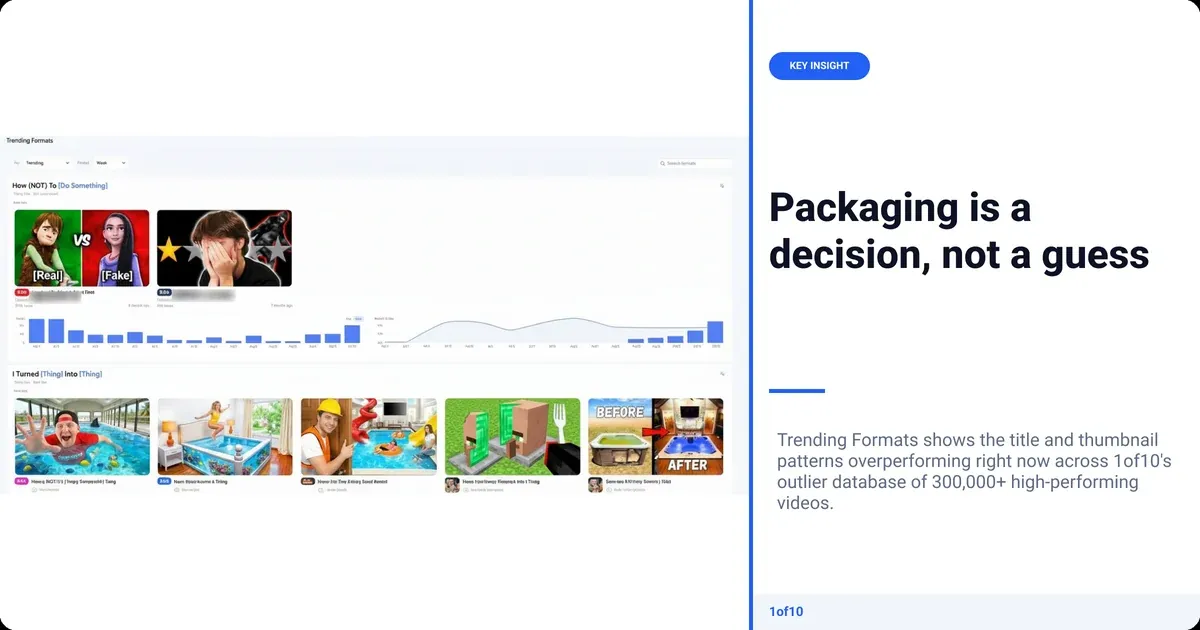Click the Search formats input field

695,163
